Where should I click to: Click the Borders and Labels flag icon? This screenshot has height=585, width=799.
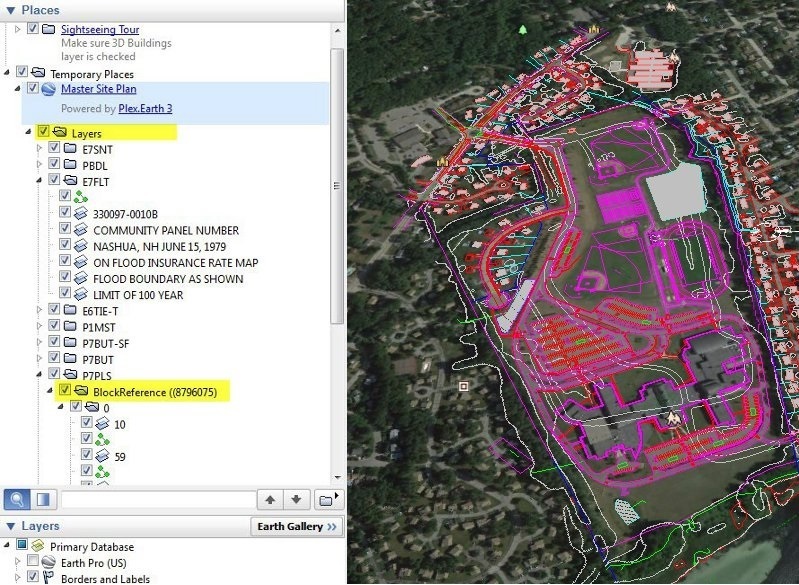pyautogui.click(x=50, y=578)
